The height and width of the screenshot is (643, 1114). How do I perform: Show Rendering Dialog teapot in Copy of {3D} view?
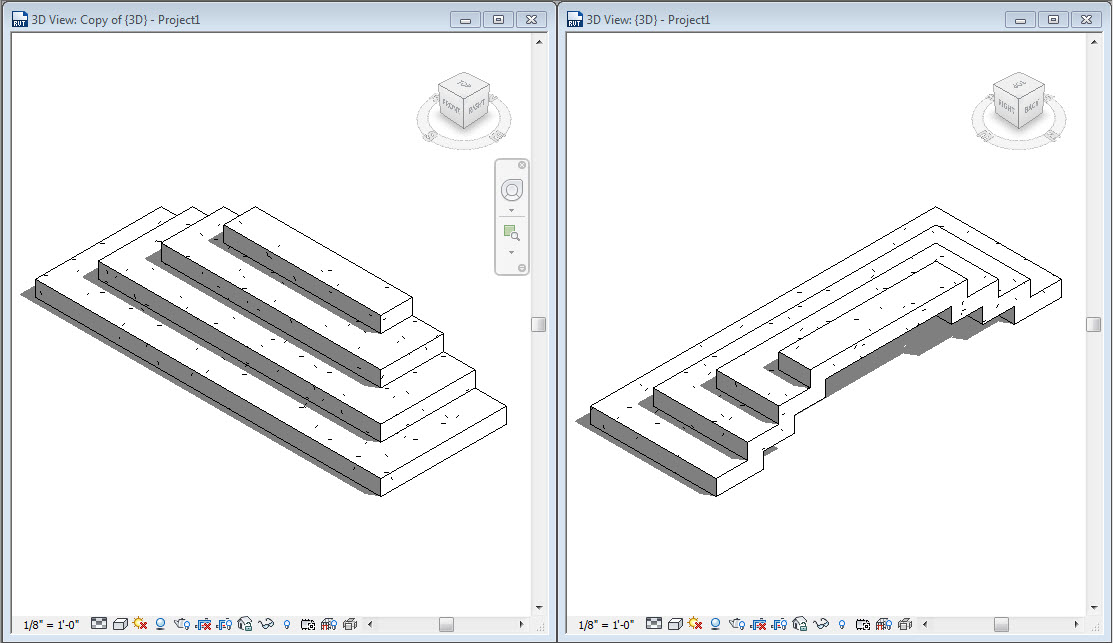click(x=182, y=624)
